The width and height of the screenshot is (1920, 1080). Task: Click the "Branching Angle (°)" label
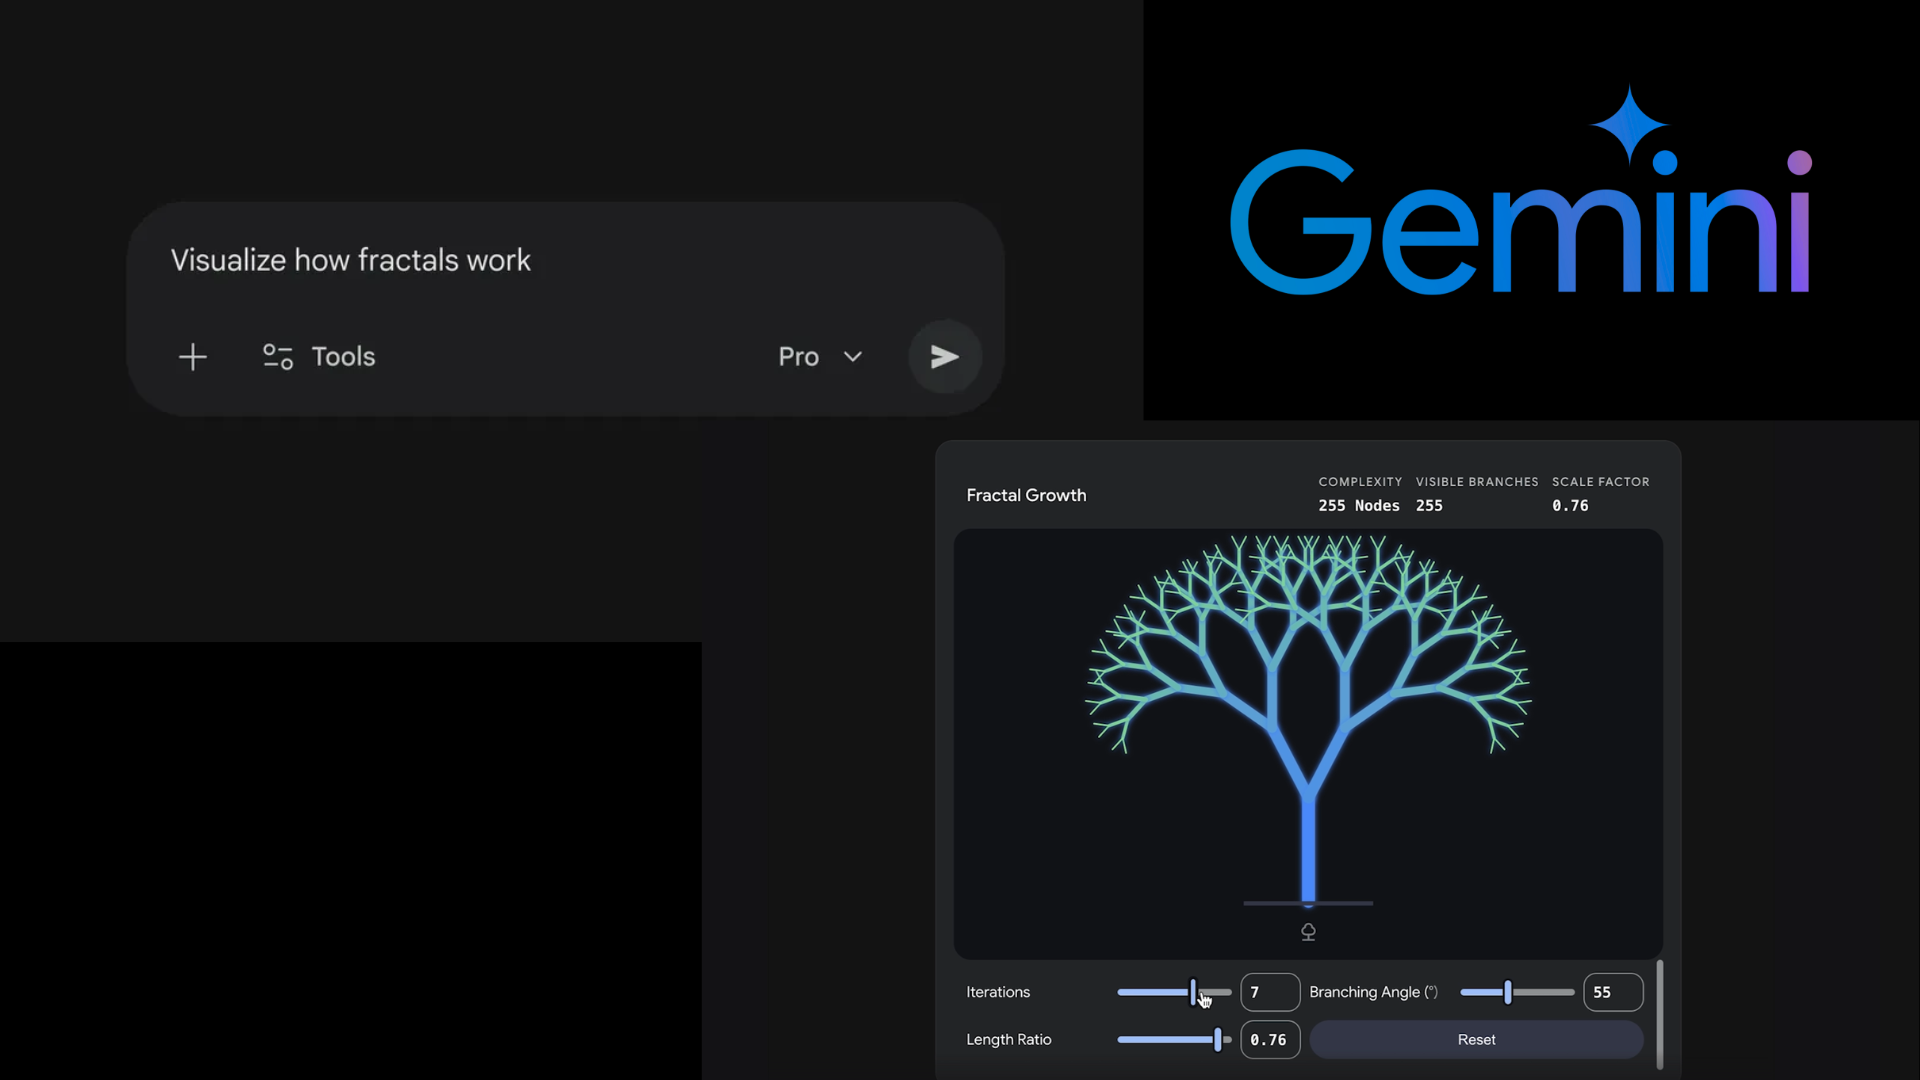[x=1374, y=992]
